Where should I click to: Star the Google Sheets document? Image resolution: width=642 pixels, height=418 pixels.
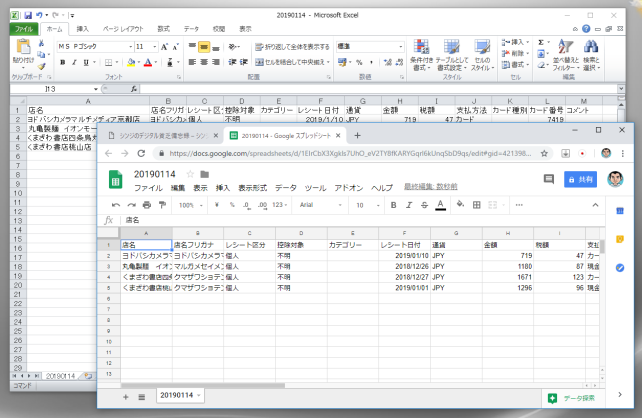[190, 174]
